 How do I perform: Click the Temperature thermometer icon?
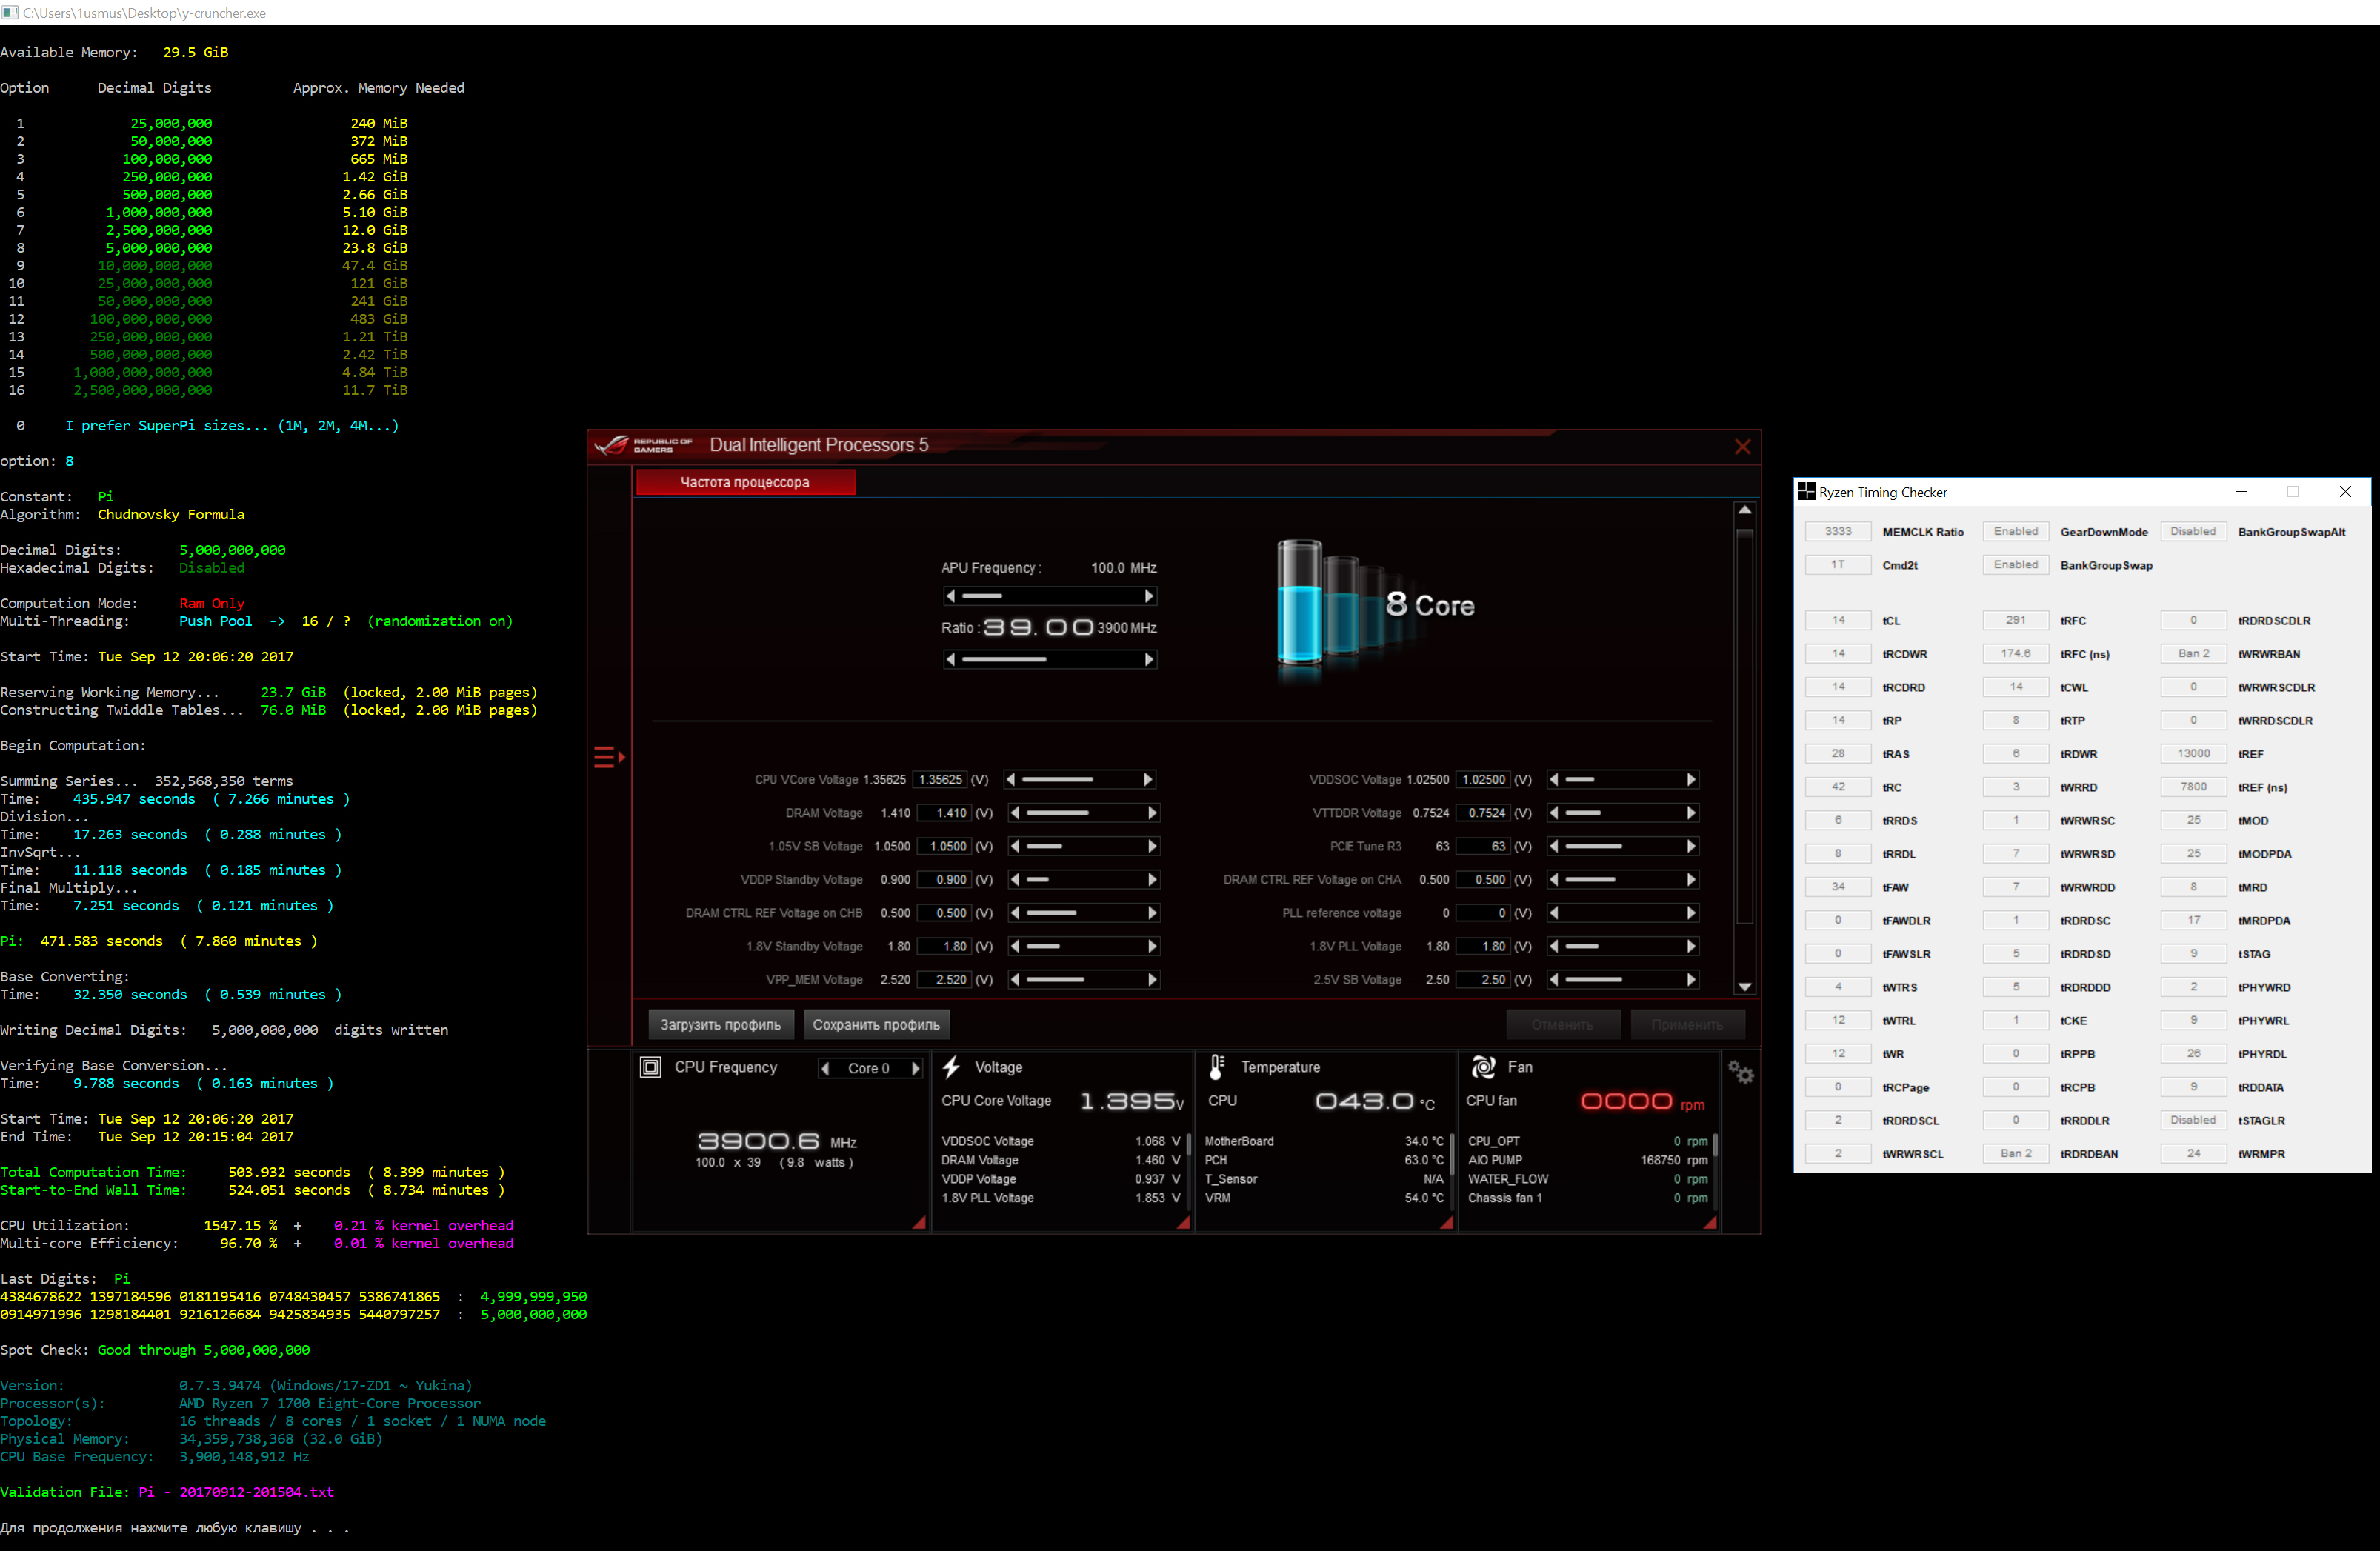click(1216, 1067)
